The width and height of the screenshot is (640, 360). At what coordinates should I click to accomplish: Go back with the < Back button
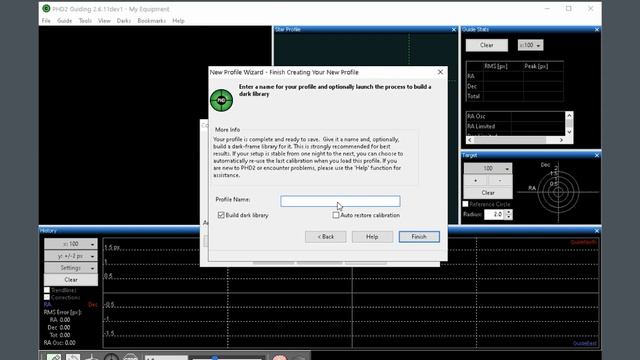coord(325,237)
